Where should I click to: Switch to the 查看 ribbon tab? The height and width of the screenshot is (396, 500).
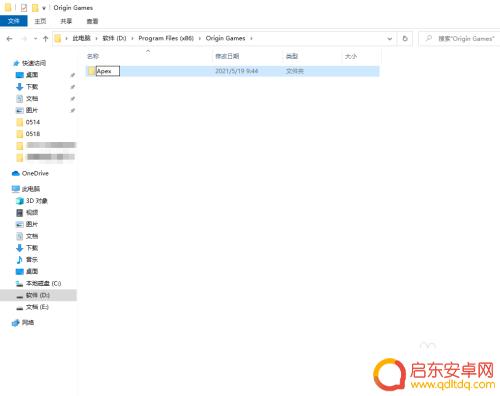coord(92,21)
